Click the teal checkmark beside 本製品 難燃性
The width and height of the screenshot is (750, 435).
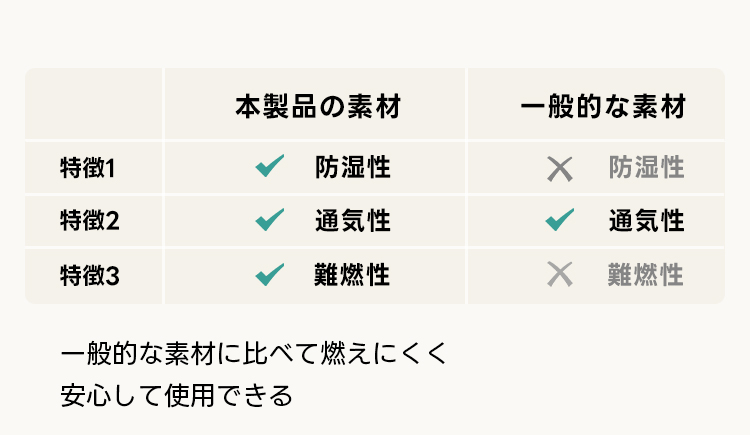tap(270, 273)
